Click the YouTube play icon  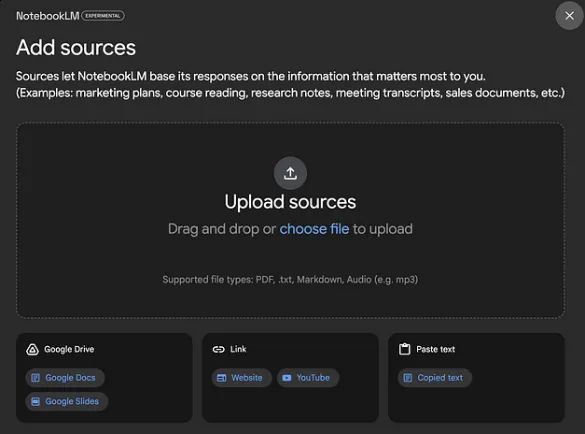coord(287,378)
